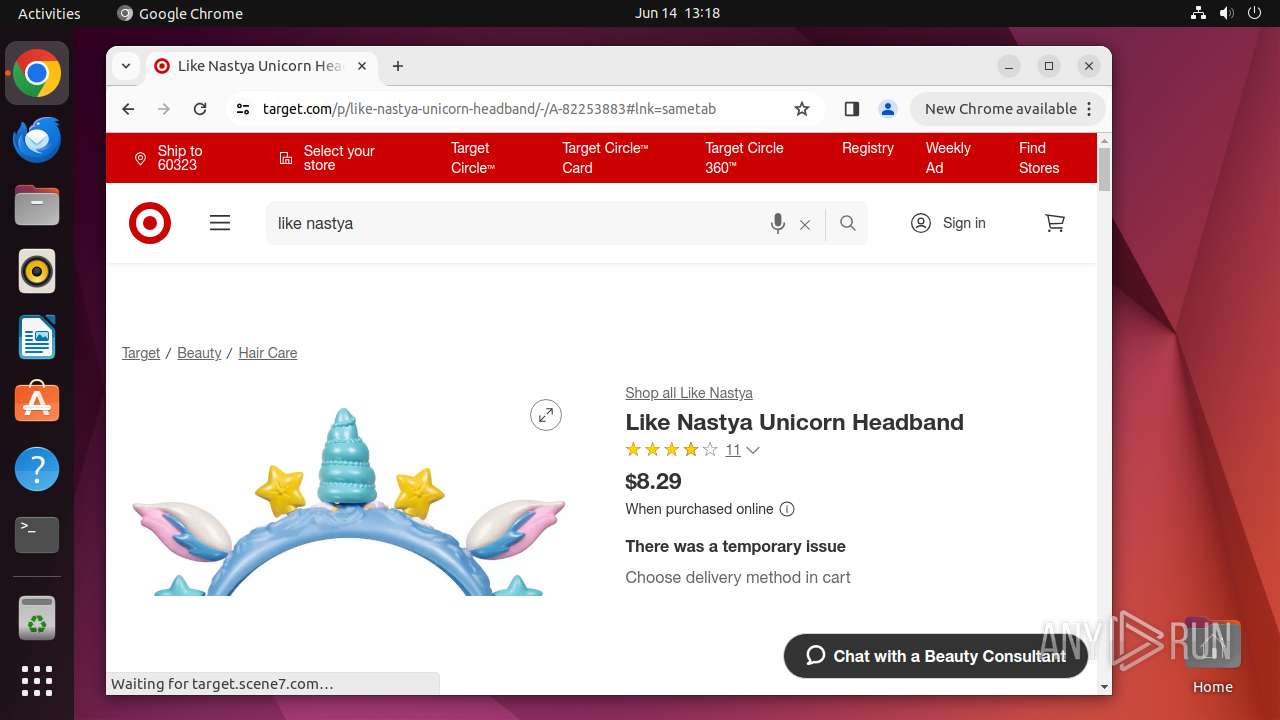Open Registry menu item
The width and height of the screenshot is (1280, 720).
click(867, 148)
